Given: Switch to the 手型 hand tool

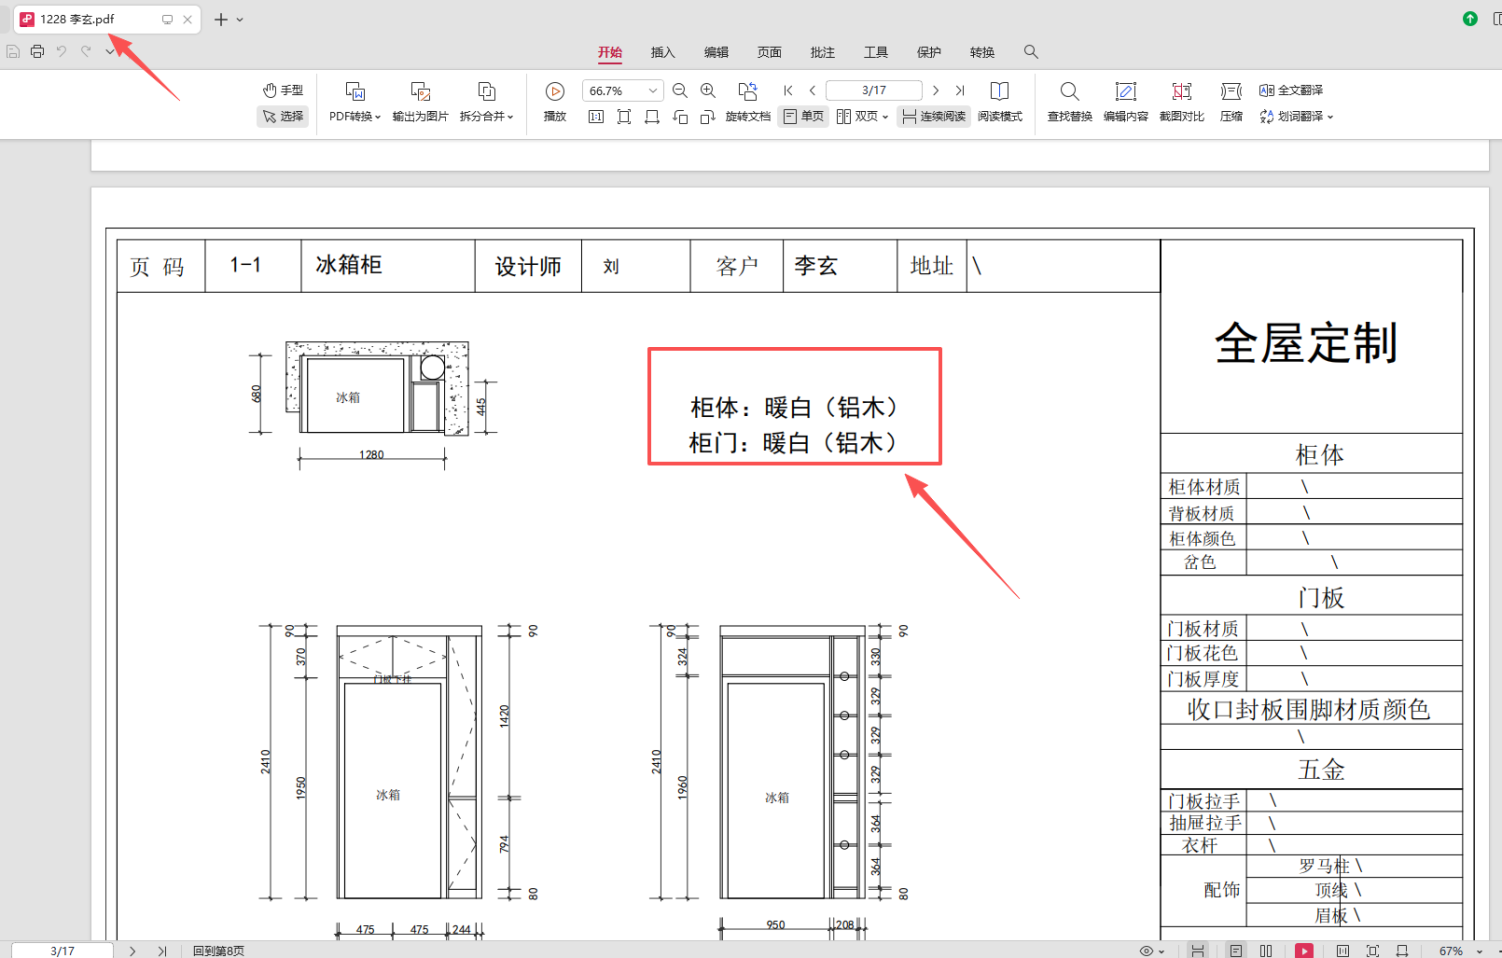Looking at the screenshot, I should tap(283, 90).
